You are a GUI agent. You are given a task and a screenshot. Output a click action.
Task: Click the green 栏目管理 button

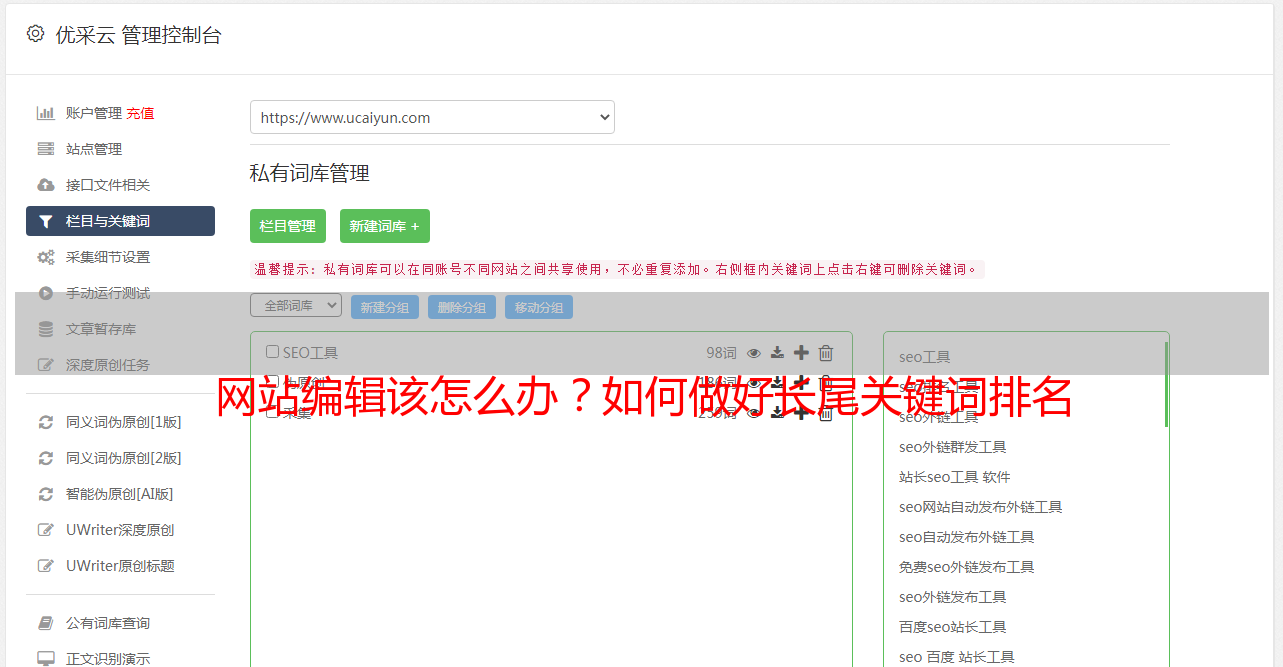(x=288, y=226)
